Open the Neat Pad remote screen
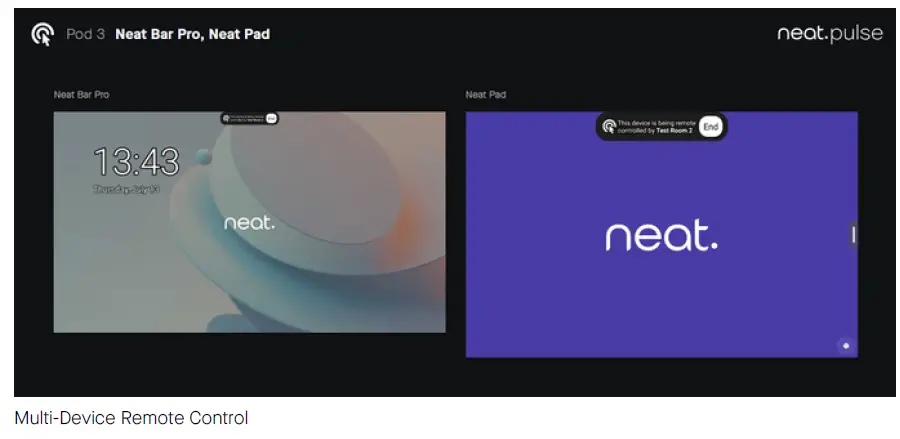This screenshot has height=439, width=900. pos(662,235)
